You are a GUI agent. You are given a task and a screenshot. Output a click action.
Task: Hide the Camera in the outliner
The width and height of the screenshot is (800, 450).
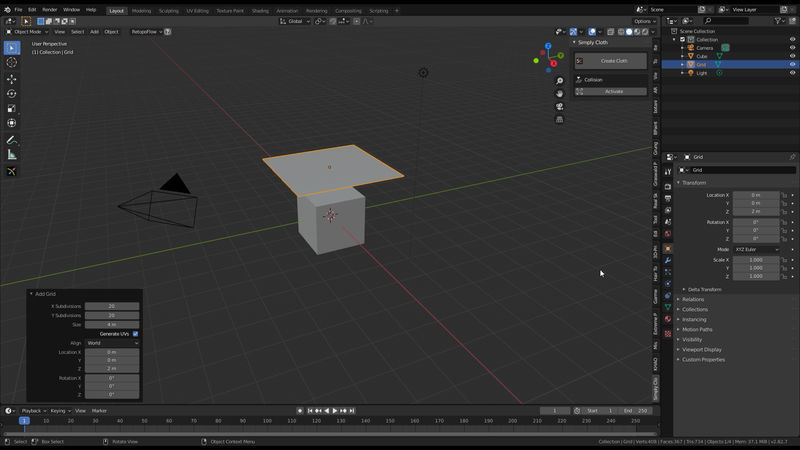click(792, 48)
